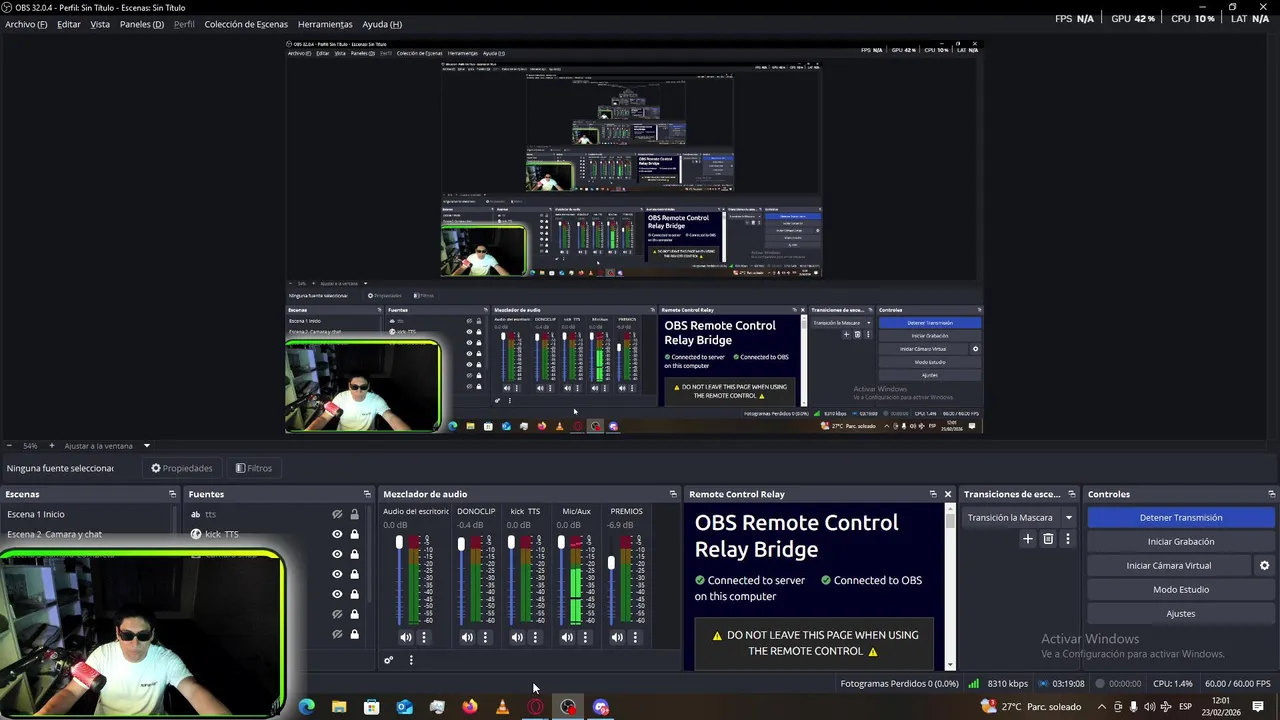Open the Editar menu

pos(69,24)
